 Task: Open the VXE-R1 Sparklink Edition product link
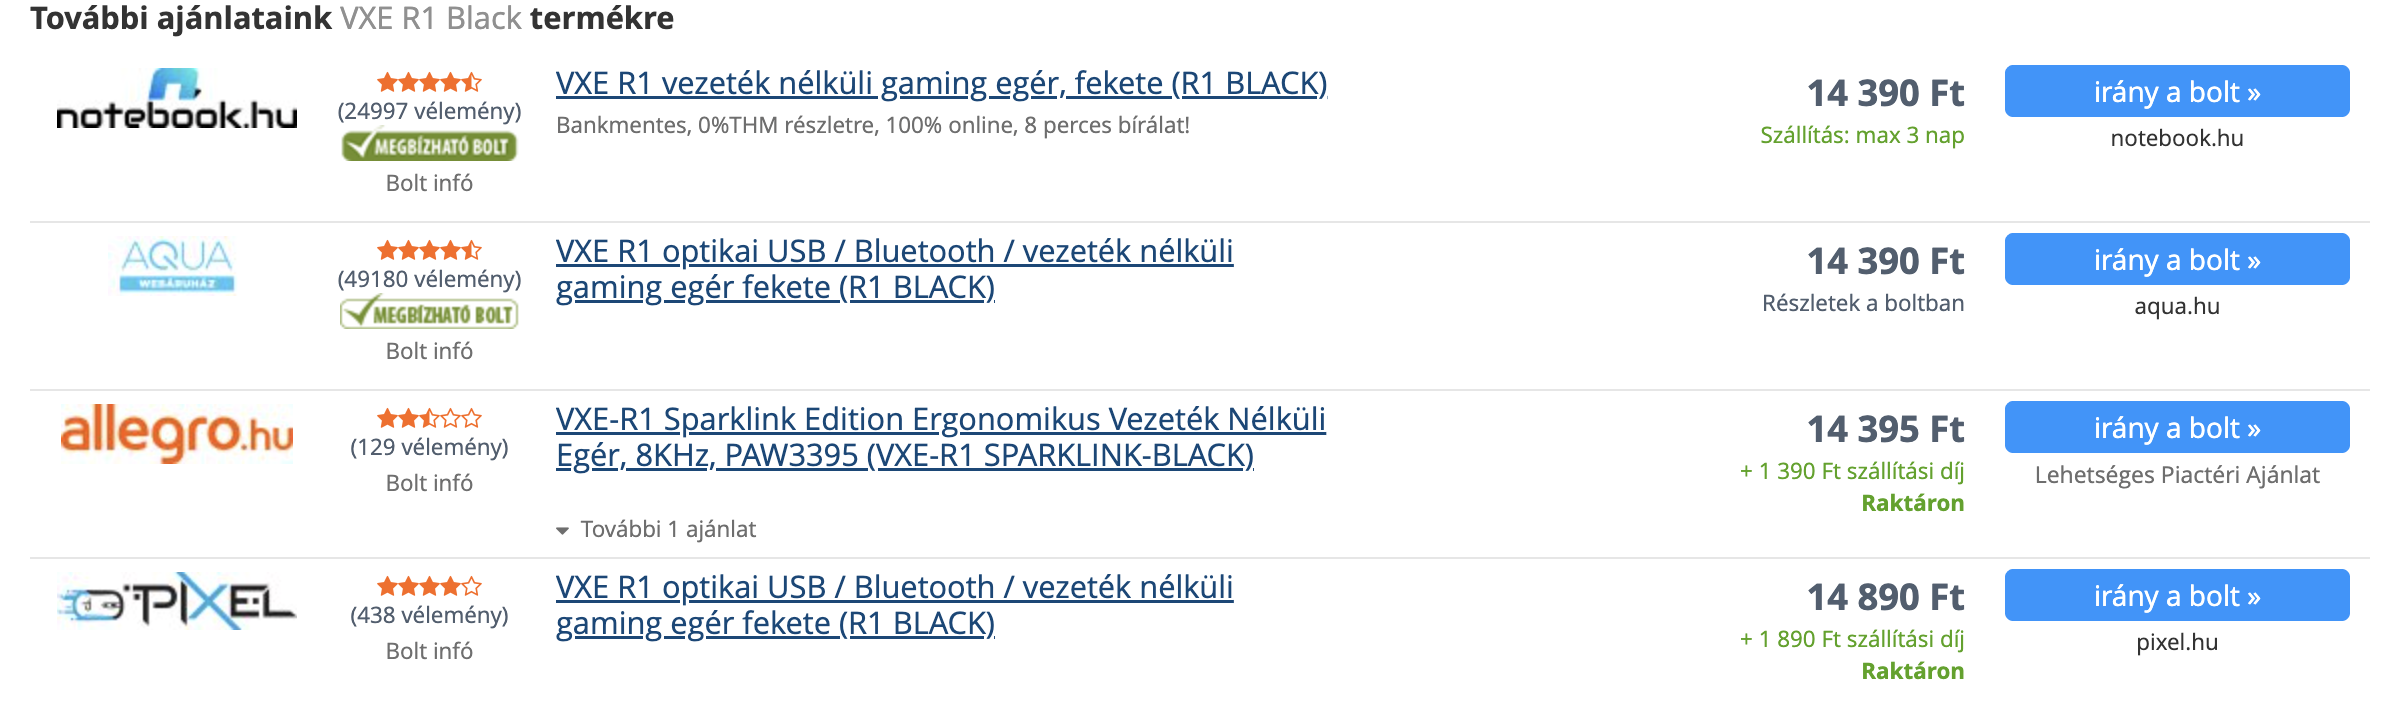(940, 437)
